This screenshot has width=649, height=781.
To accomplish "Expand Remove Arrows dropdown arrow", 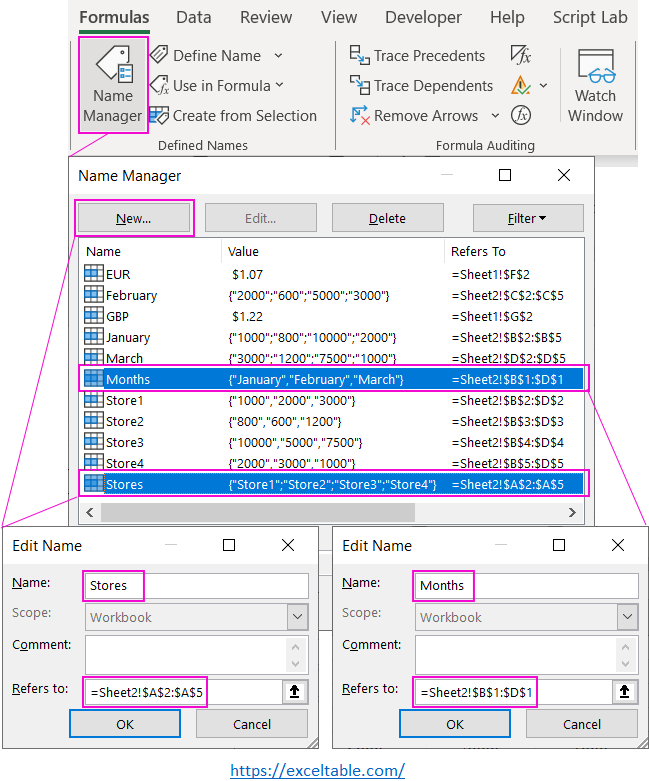I will pyautogui.click(x=495, y=116).
